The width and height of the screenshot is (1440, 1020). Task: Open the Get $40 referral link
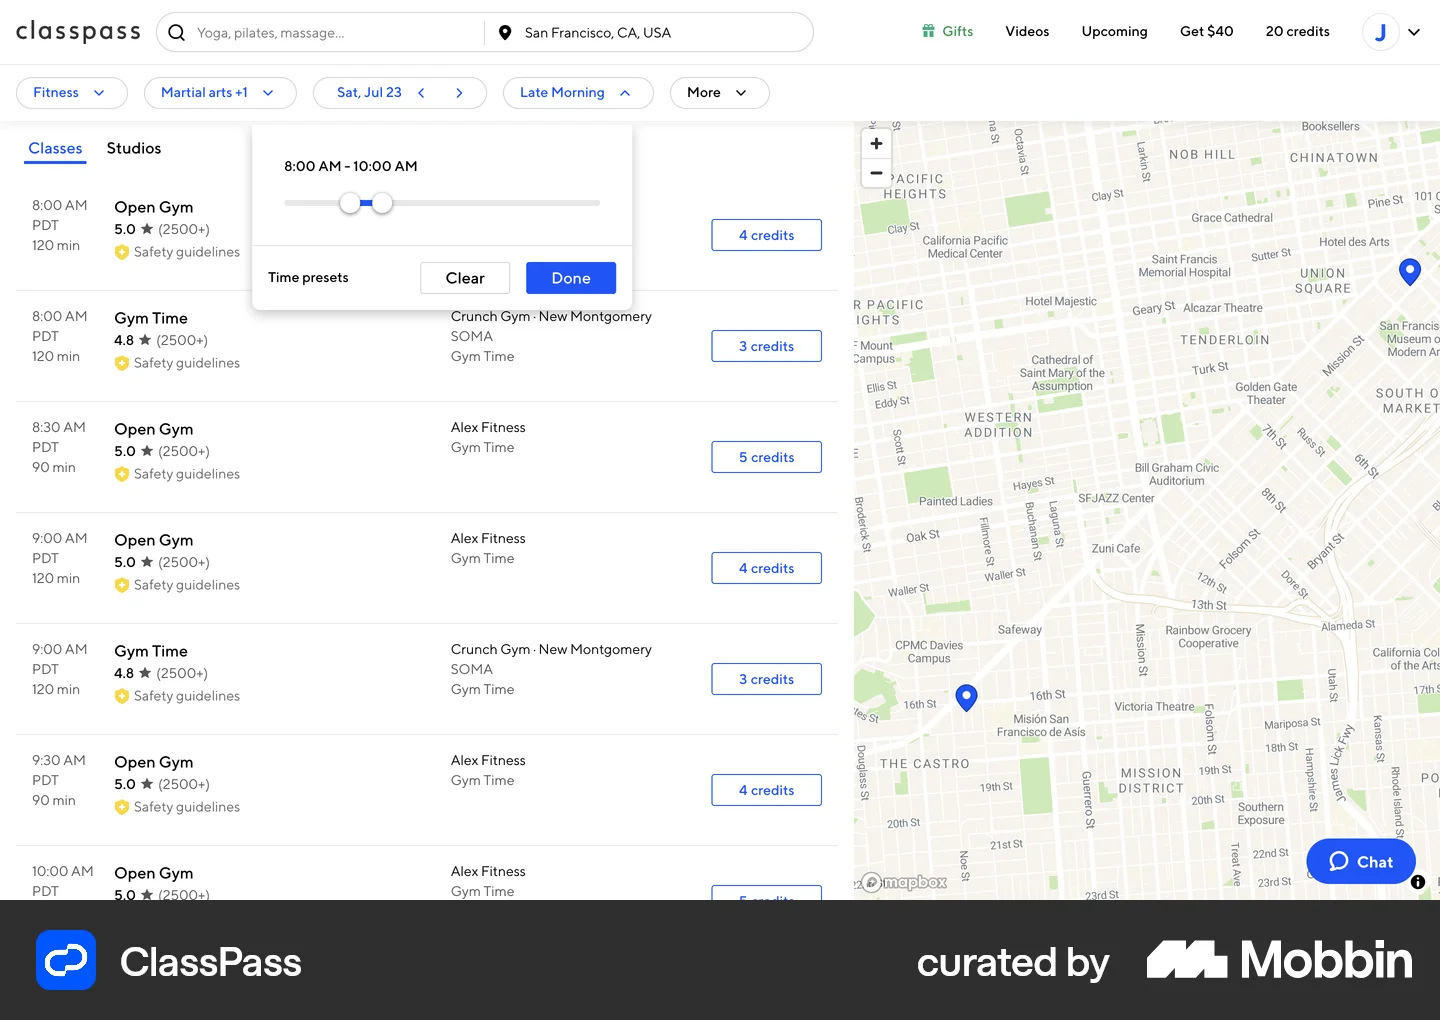point(1206,32)
